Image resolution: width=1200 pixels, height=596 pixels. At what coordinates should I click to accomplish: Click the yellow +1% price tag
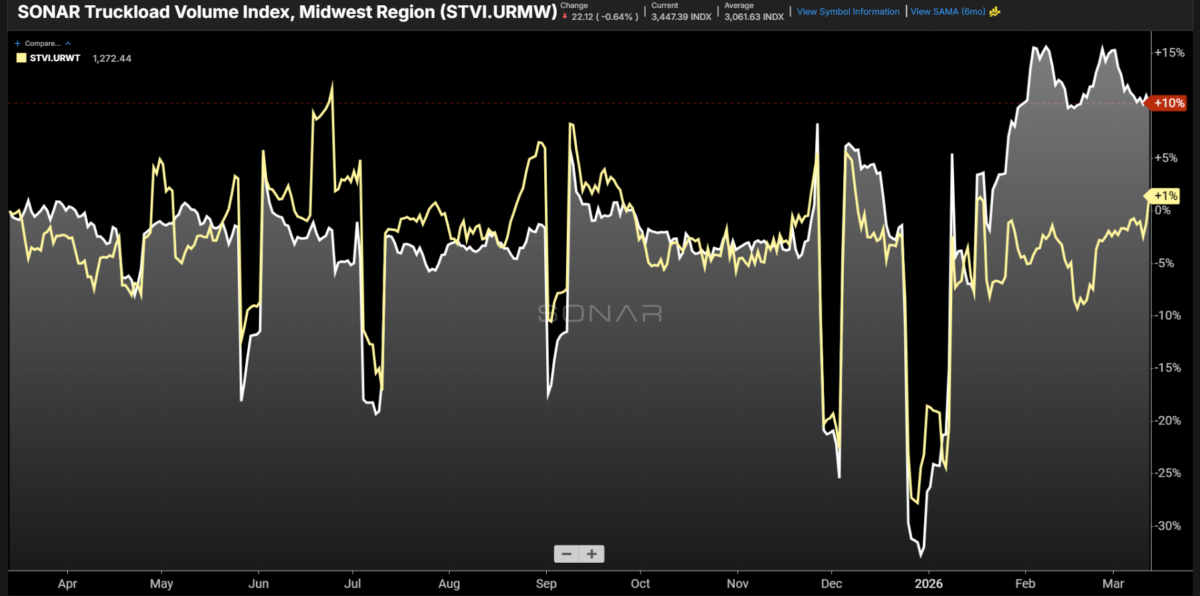pos(1162,196)
